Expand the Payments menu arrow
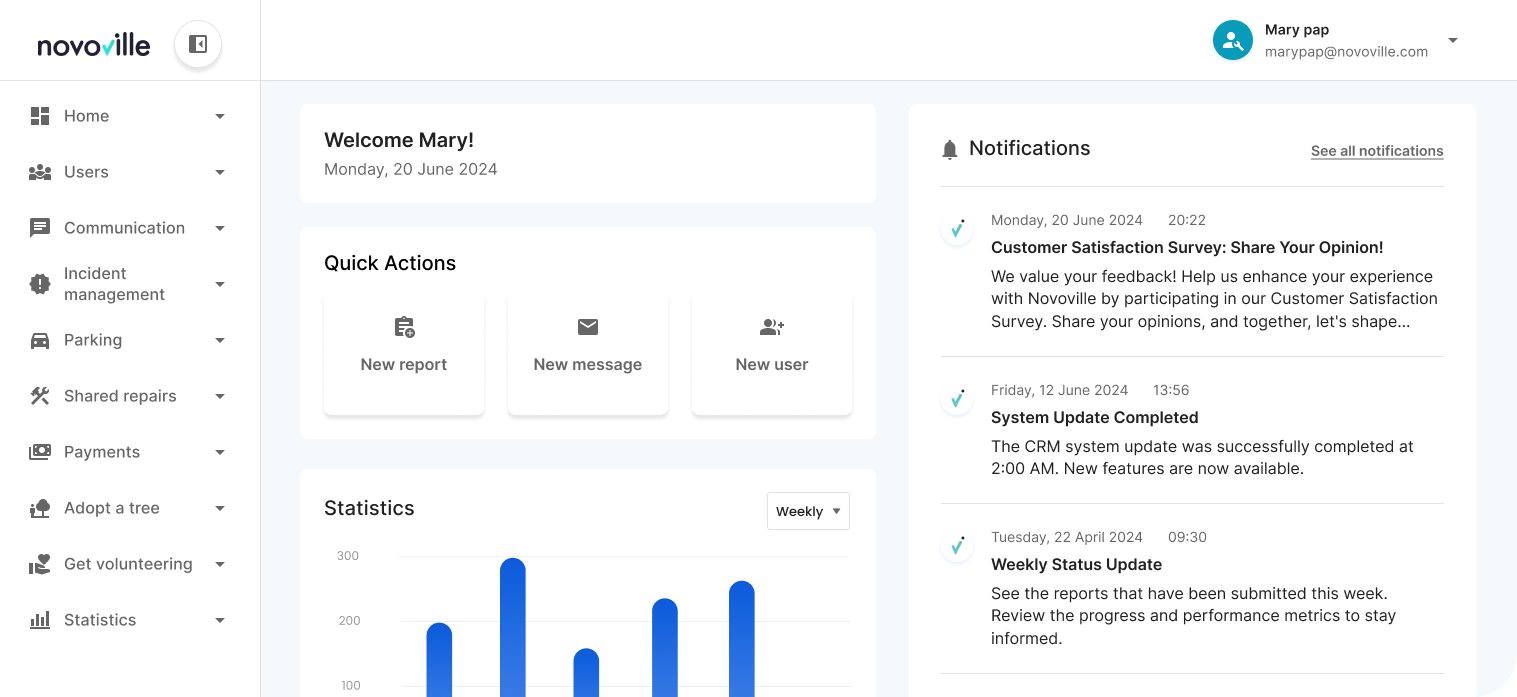1517x697 pixels. tap(220, 452)
